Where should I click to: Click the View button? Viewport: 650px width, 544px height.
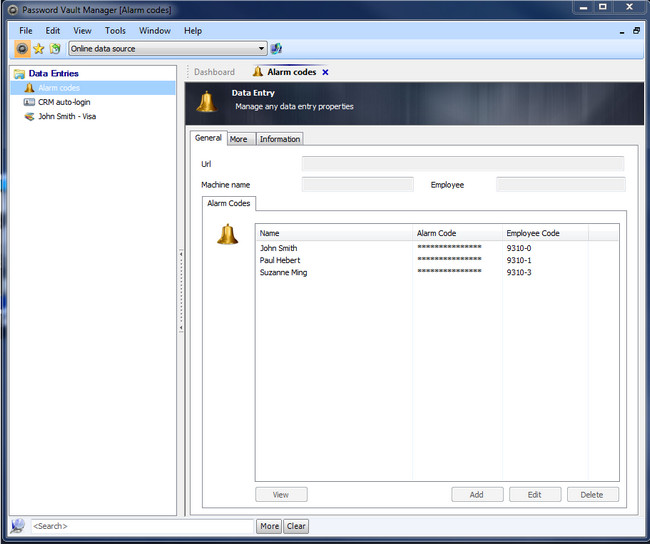coord(281,495)
